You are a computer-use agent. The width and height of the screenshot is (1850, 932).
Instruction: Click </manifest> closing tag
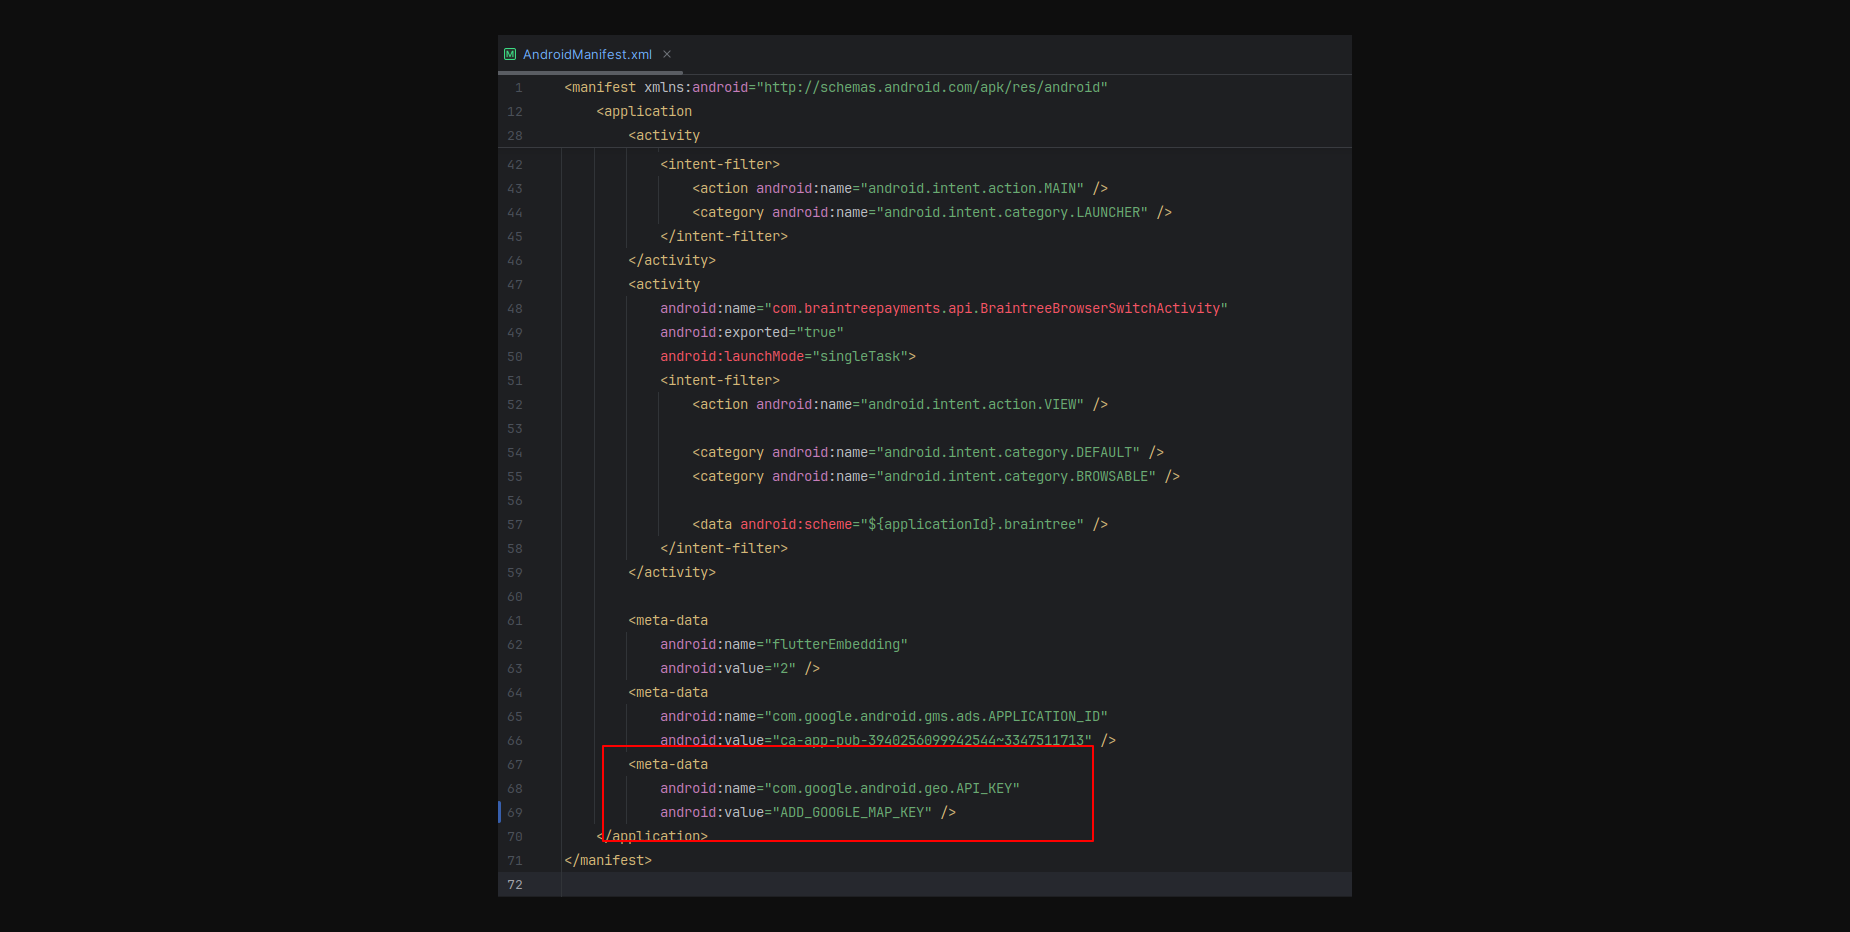click(x=608, y=861)
